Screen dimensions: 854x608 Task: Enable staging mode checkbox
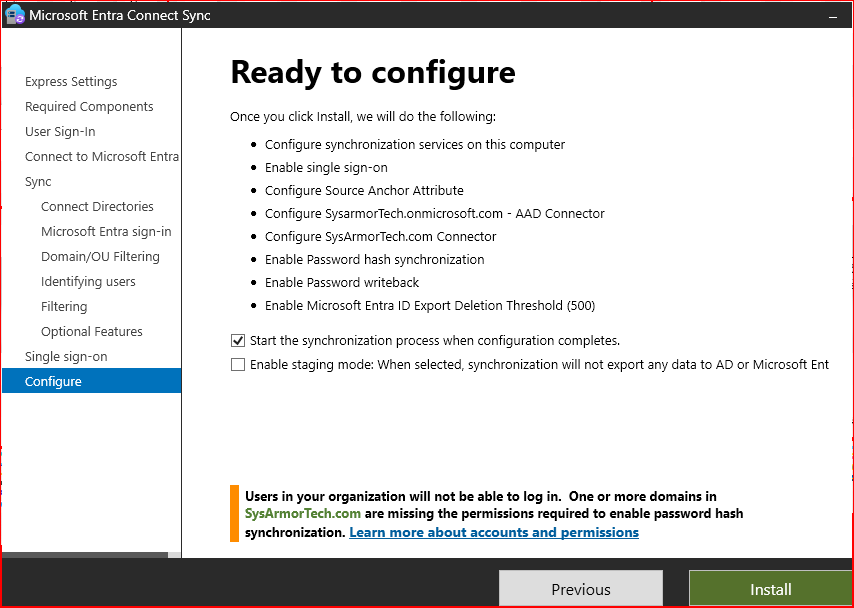237,364
